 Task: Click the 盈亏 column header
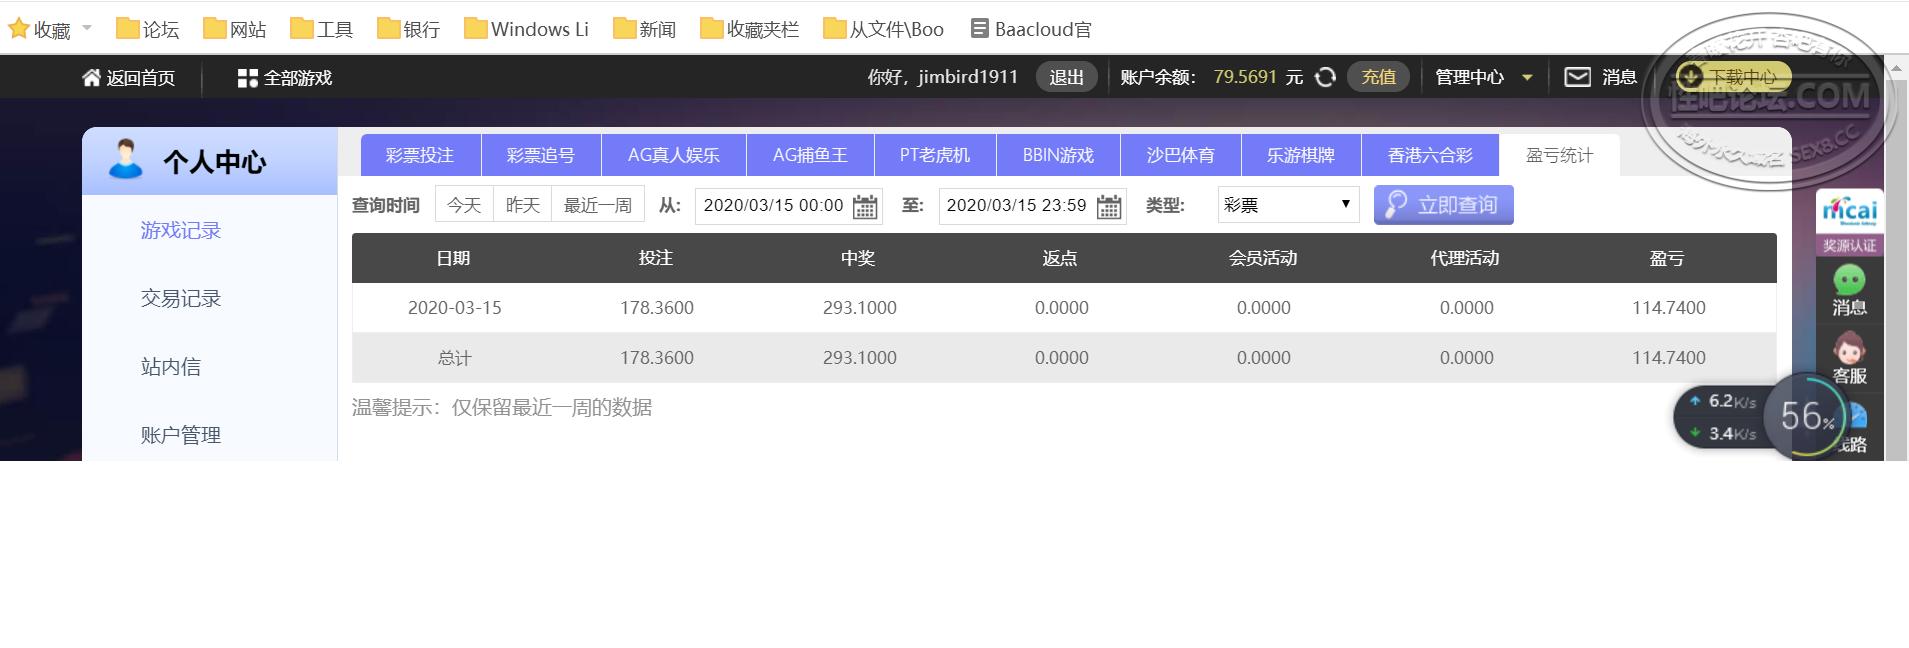coord(1667,258)
